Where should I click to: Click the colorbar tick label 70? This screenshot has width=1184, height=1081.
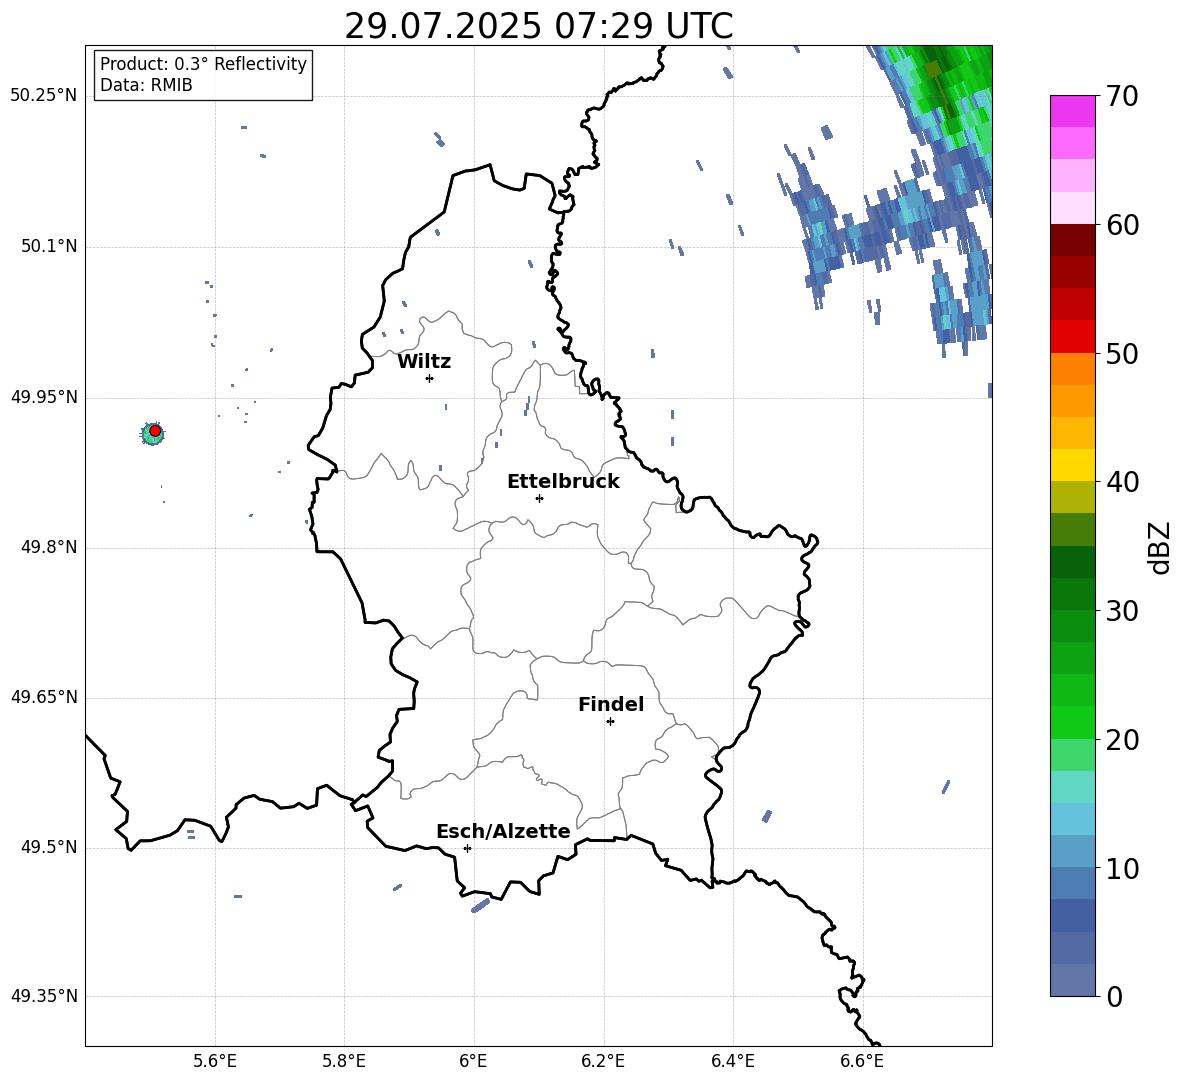pyautogui.click(x=1122, y=96)
